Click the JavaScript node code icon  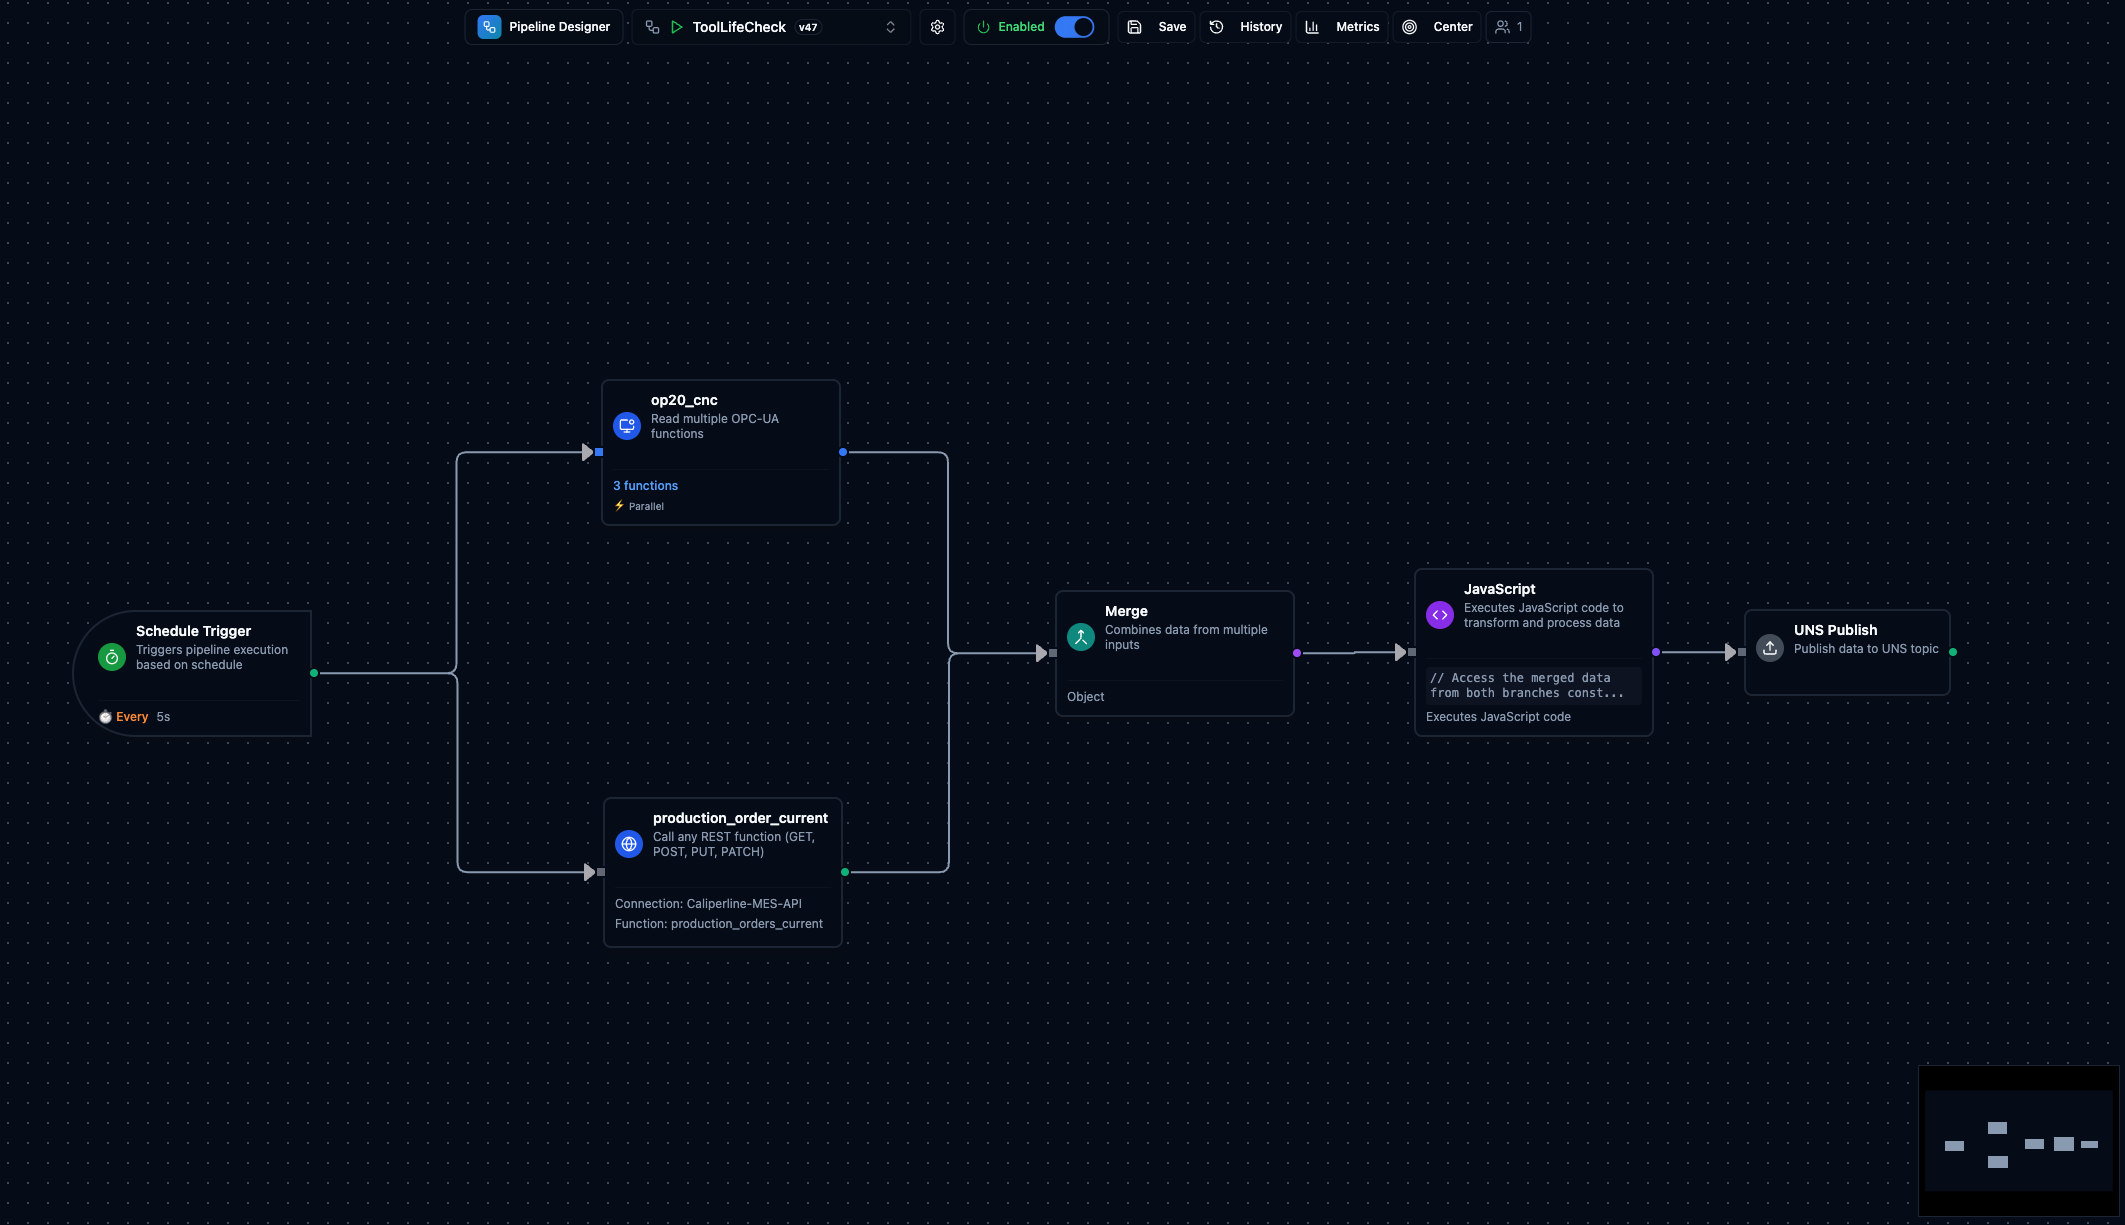tap(1440, 615)
